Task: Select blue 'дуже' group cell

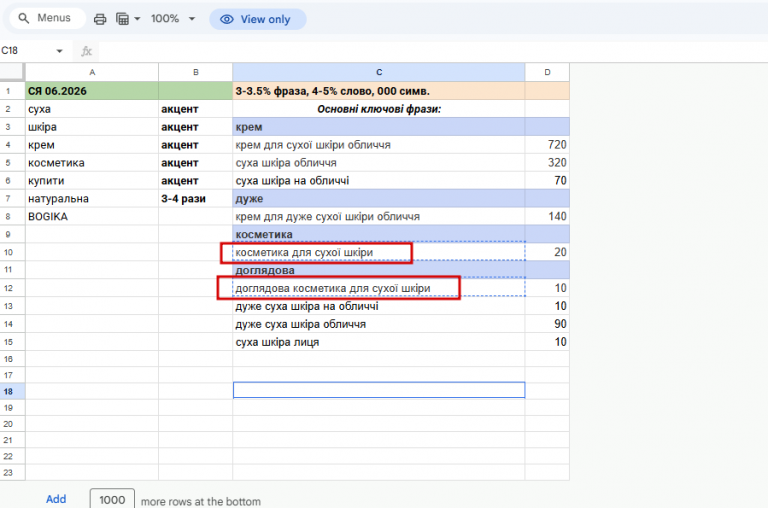Action: 379,198
